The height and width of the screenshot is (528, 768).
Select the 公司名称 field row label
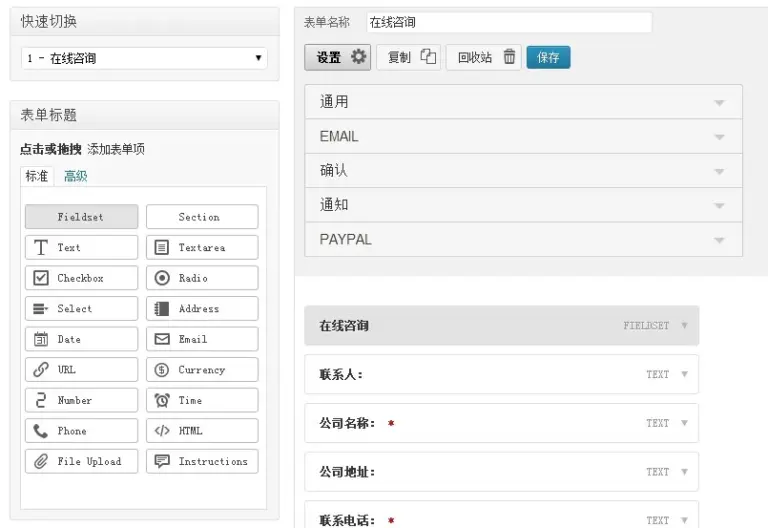[x=347, y=423]
